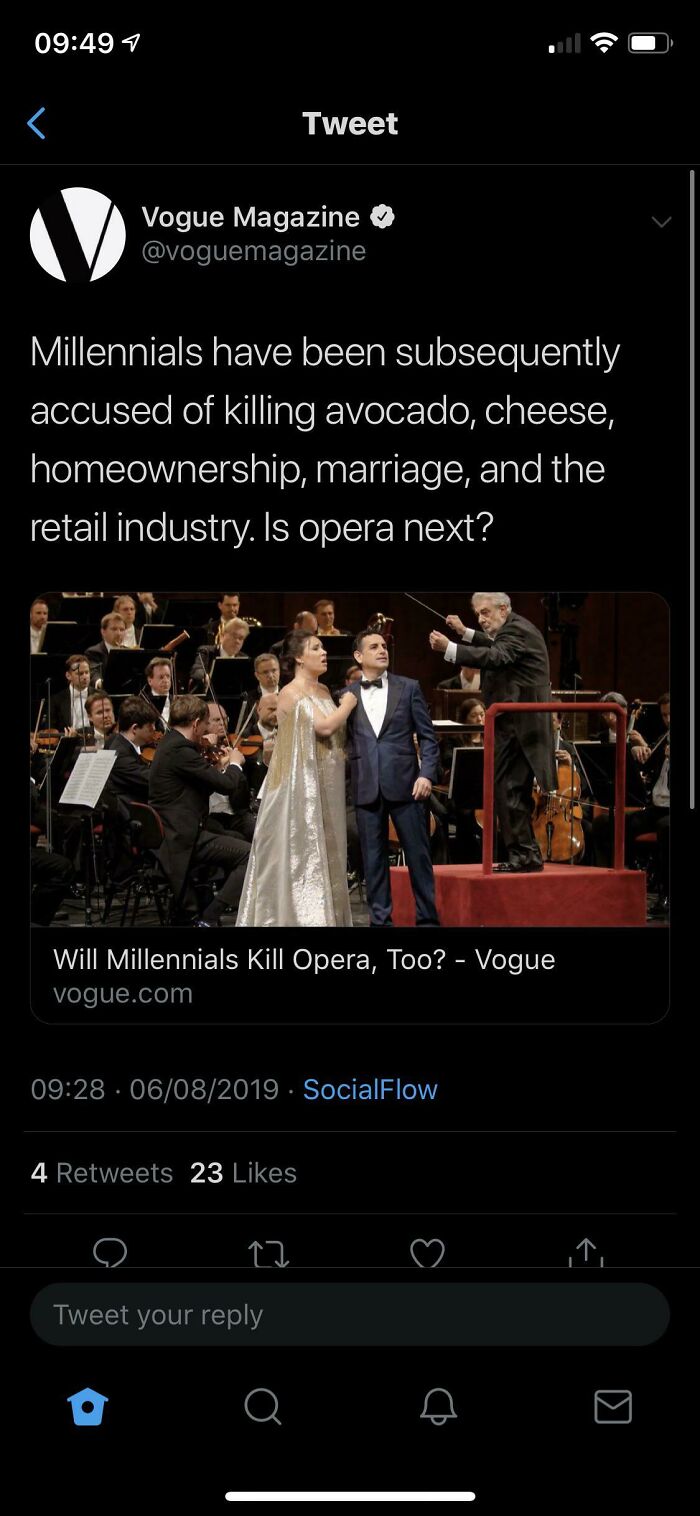The image size is (700, 1516).
Task: Open Notifications via the bell icon
Action: coord(437,1407)
